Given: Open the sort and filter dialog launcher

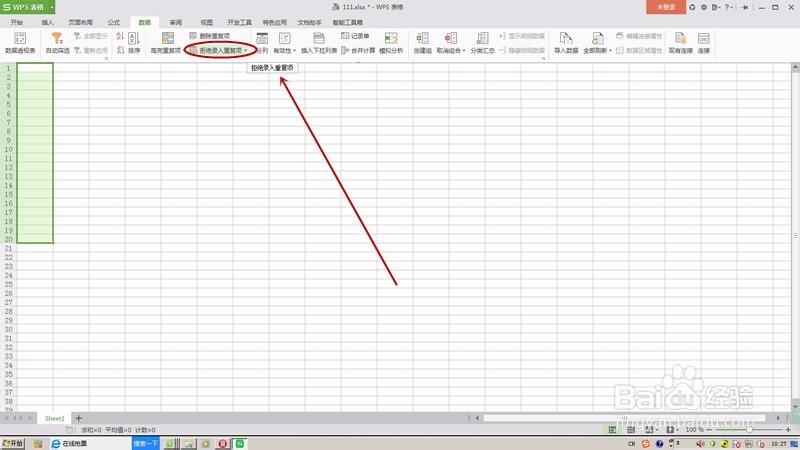Looking at the screenshot, I should (107, 58).
